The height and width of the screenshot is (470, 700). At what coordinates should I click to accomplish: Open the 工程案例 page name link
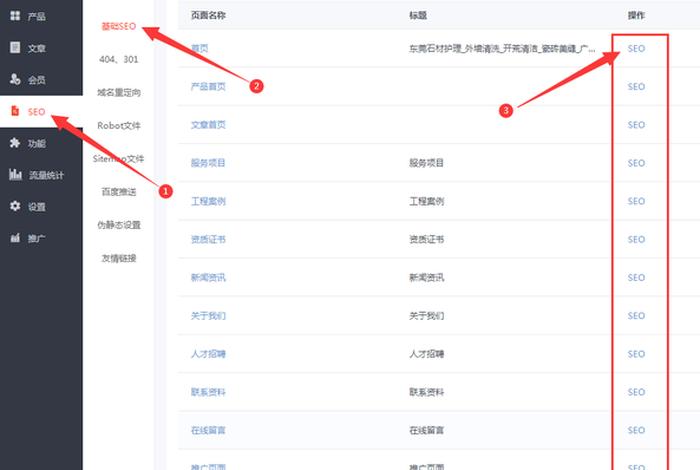click(208, 201)
